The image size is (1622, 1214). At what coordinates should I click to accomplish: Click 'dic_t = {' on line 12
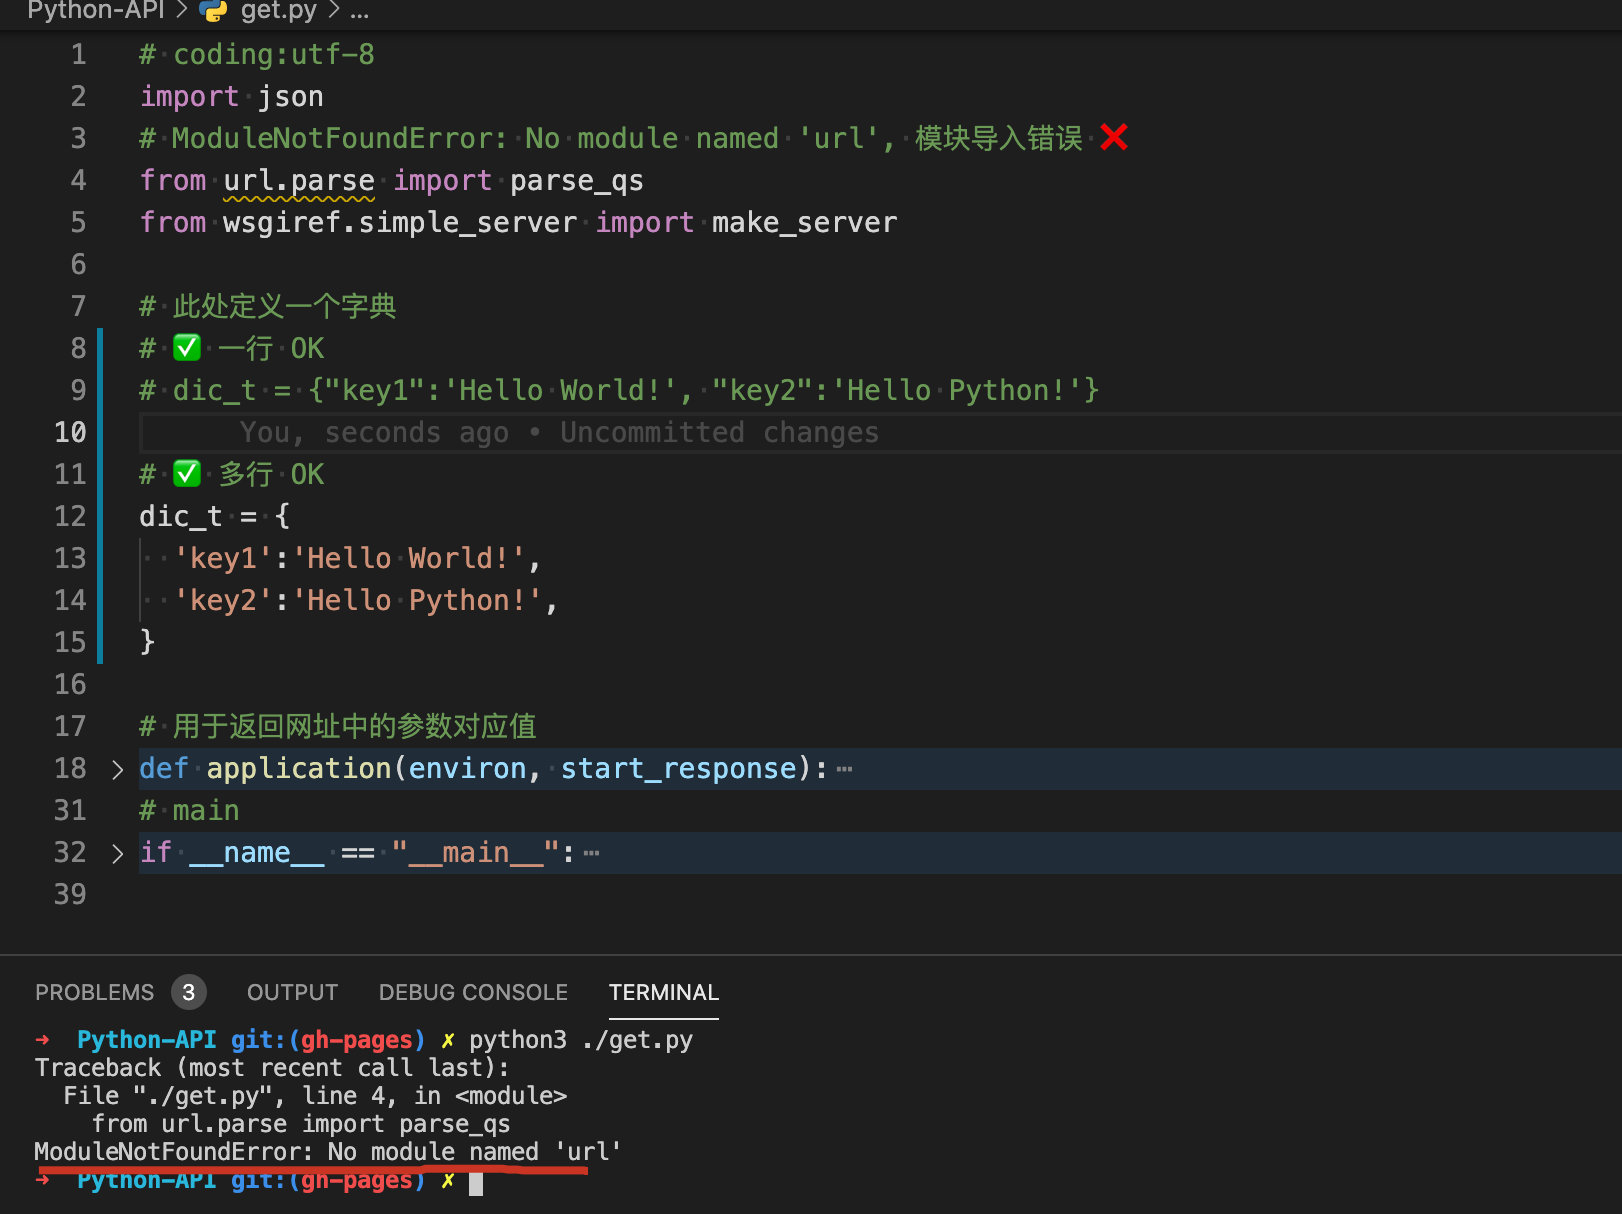tap(215, 516)
